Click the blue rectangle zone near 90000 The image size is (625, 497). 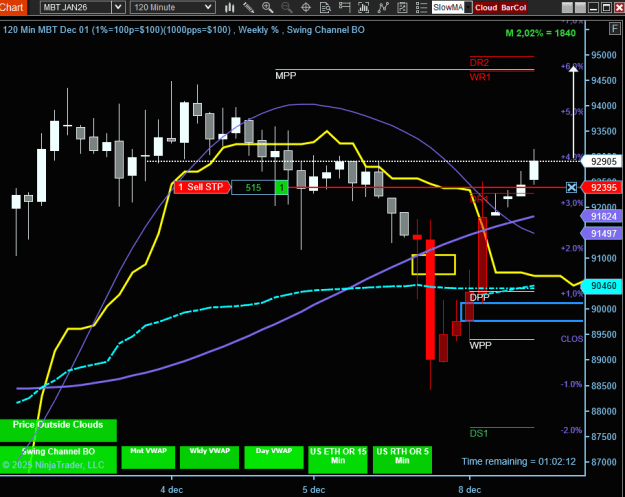tap(522, 312)
